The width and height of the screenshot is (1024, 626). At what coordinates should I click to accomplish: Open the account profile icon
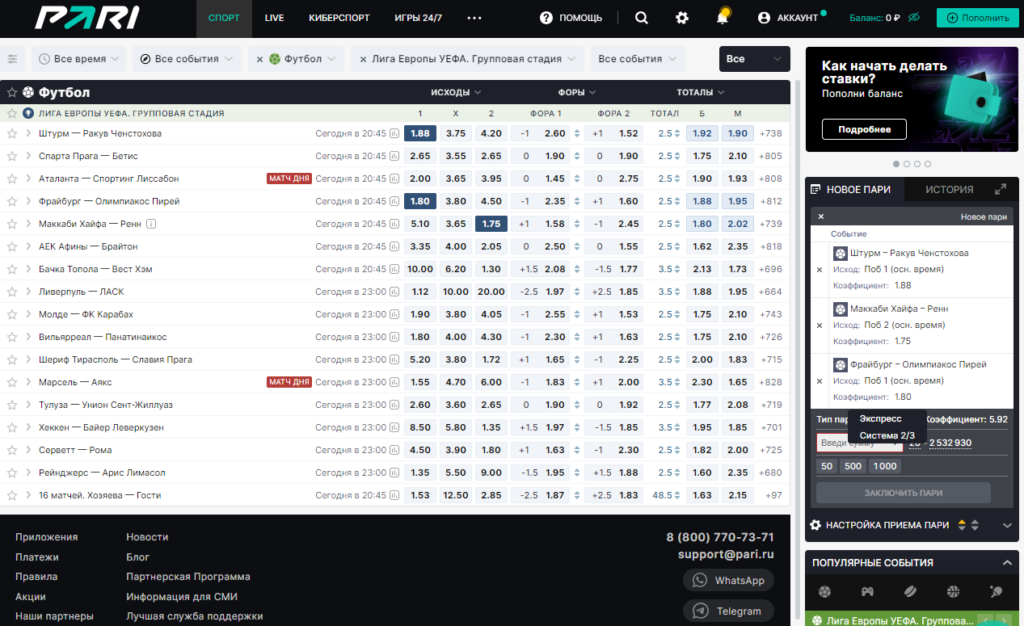(x=763, y=18)
